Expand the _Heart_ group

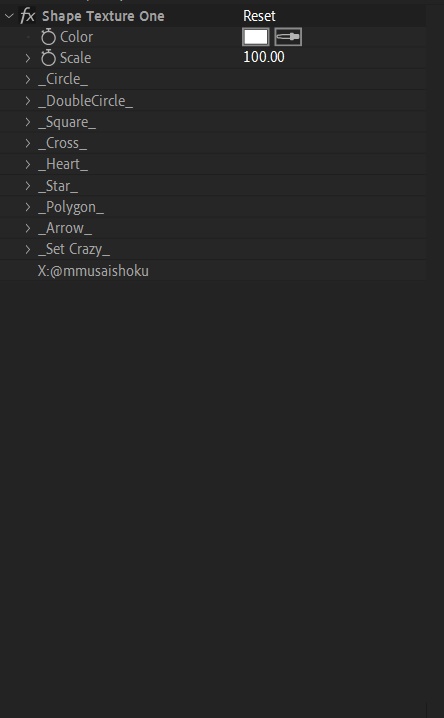(x=28, y=164)
